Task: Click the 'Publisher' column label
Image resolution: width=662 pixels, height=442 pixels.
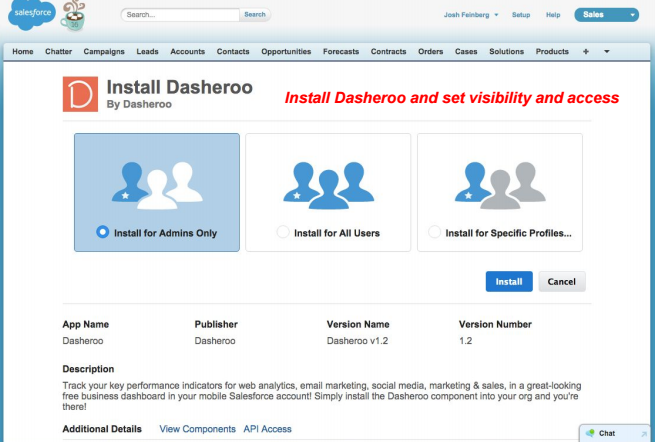Action: [216, 324]
